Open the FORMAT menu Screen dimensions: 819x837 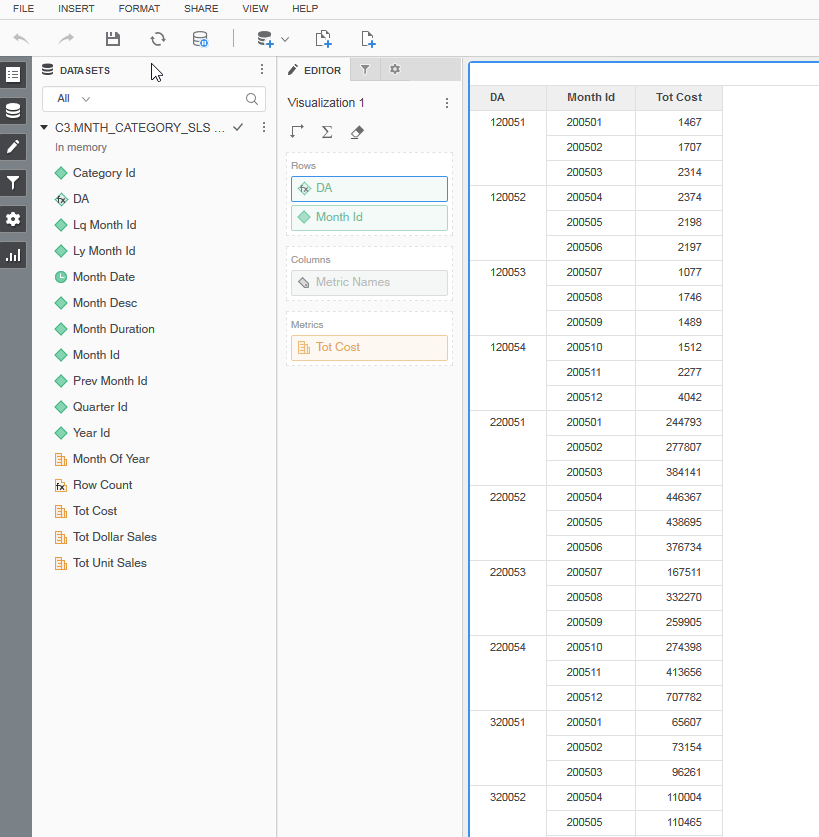click(x=139, y=9)
